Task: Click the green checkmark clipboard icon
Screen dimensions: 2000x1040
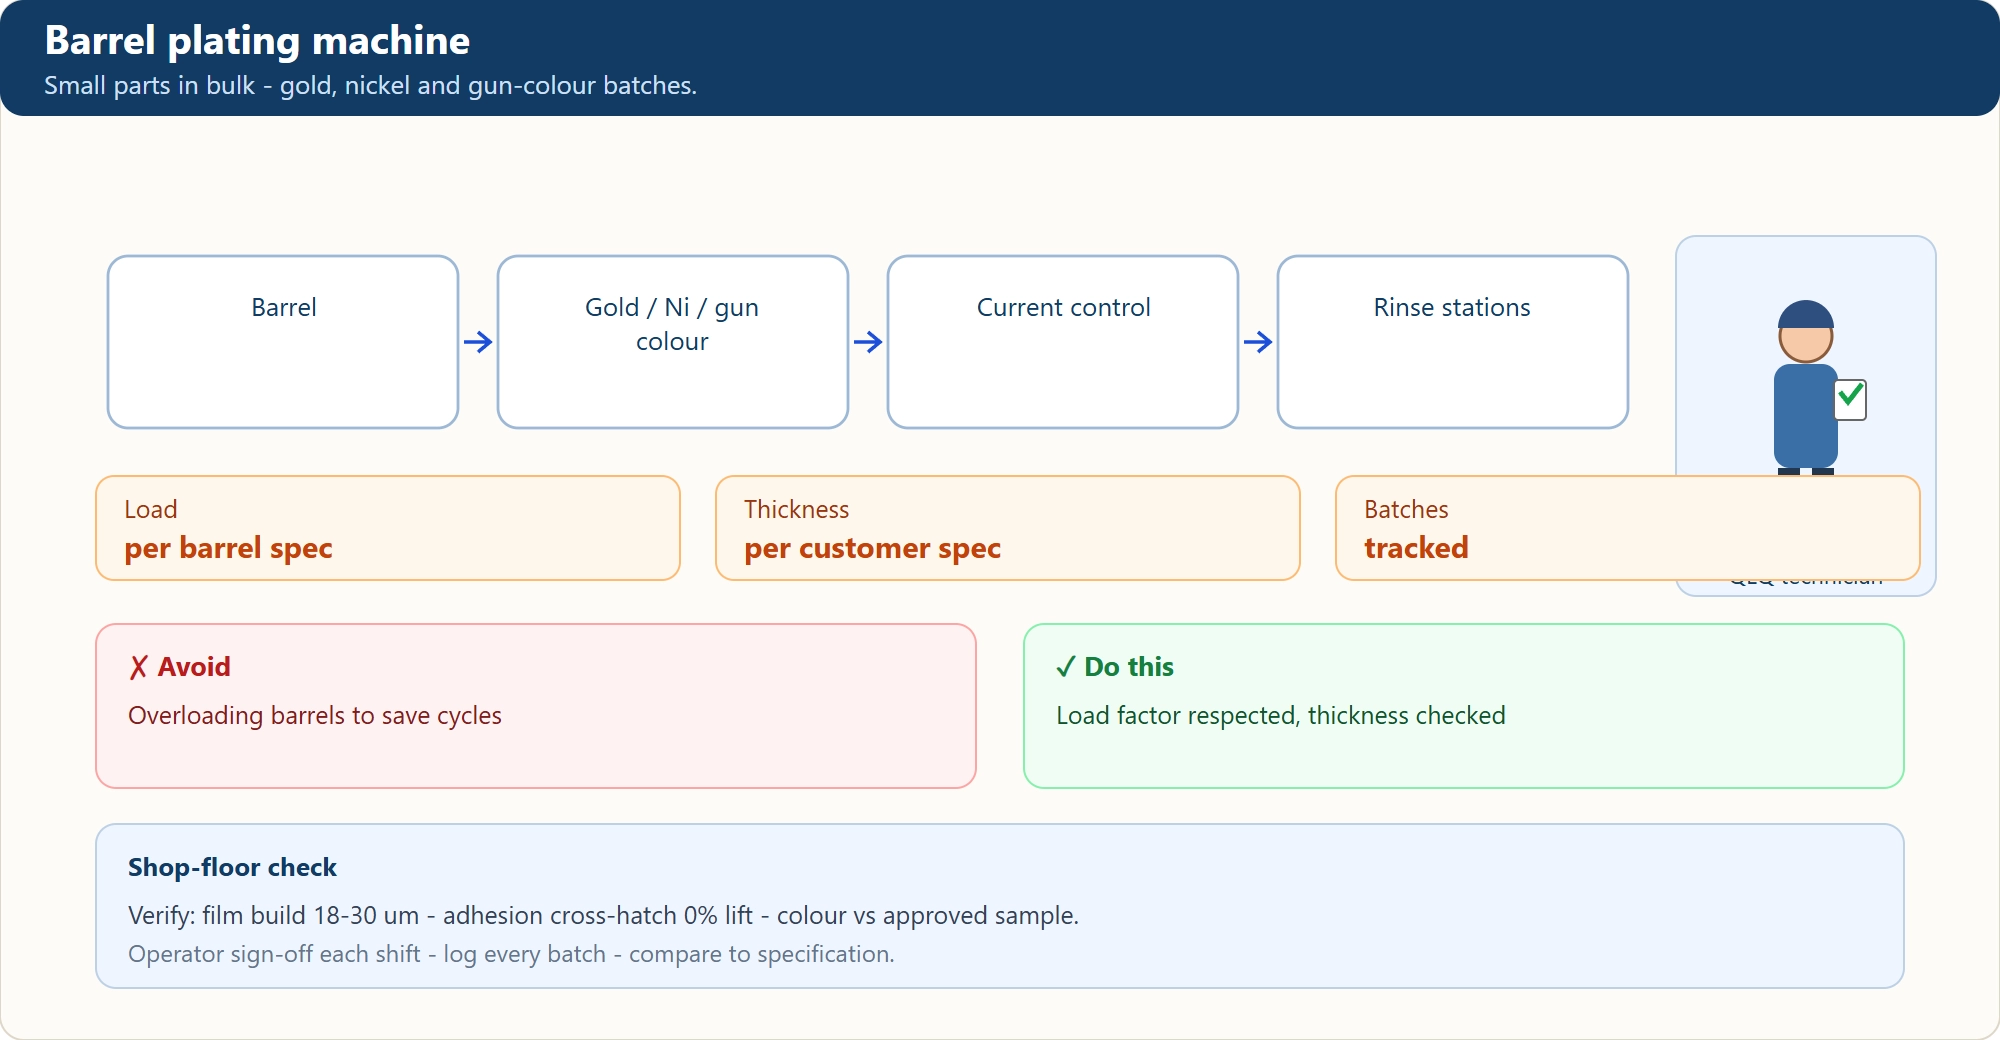Action: [x=1851, y=399]
